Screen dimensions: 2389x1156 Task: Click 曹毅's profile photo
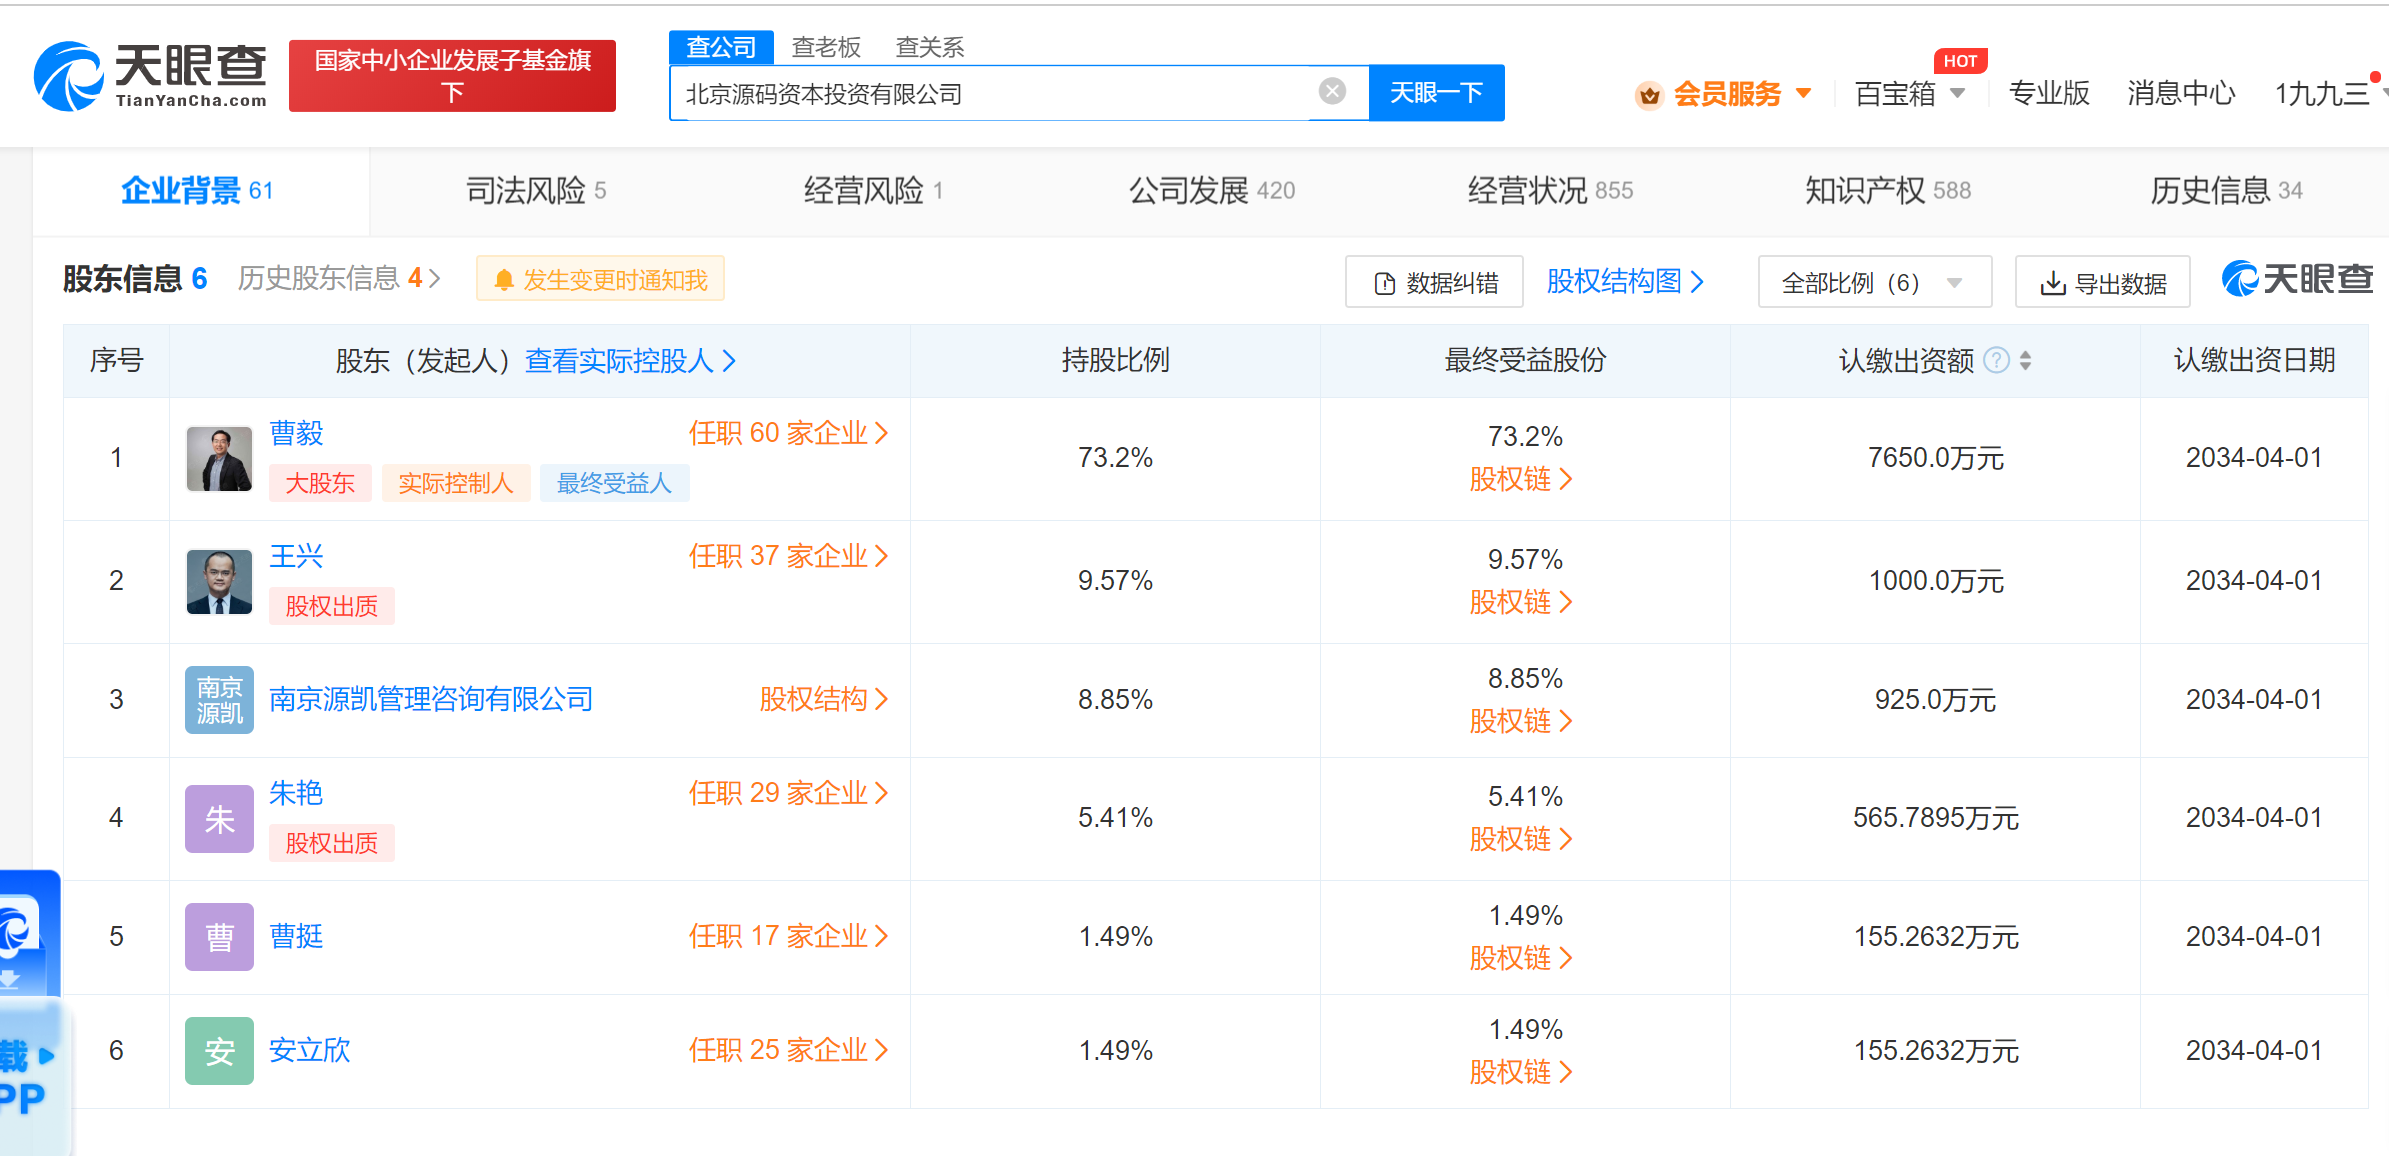coord(219,459)
